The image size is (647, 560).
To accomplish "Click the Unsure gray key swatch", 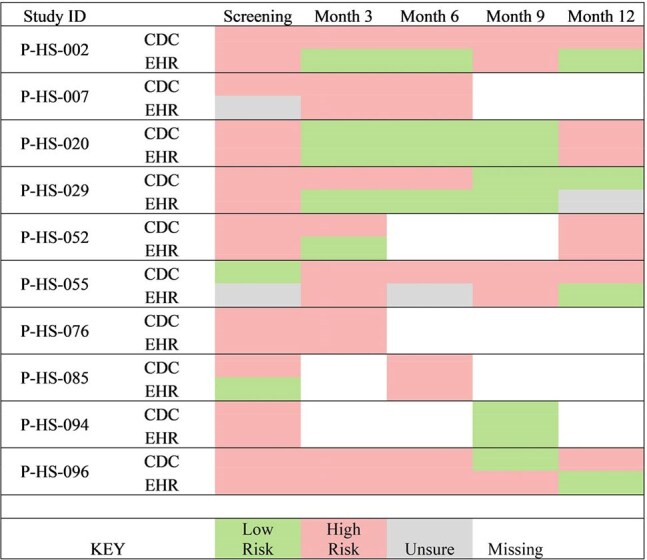I will click(x=430, y=539).
